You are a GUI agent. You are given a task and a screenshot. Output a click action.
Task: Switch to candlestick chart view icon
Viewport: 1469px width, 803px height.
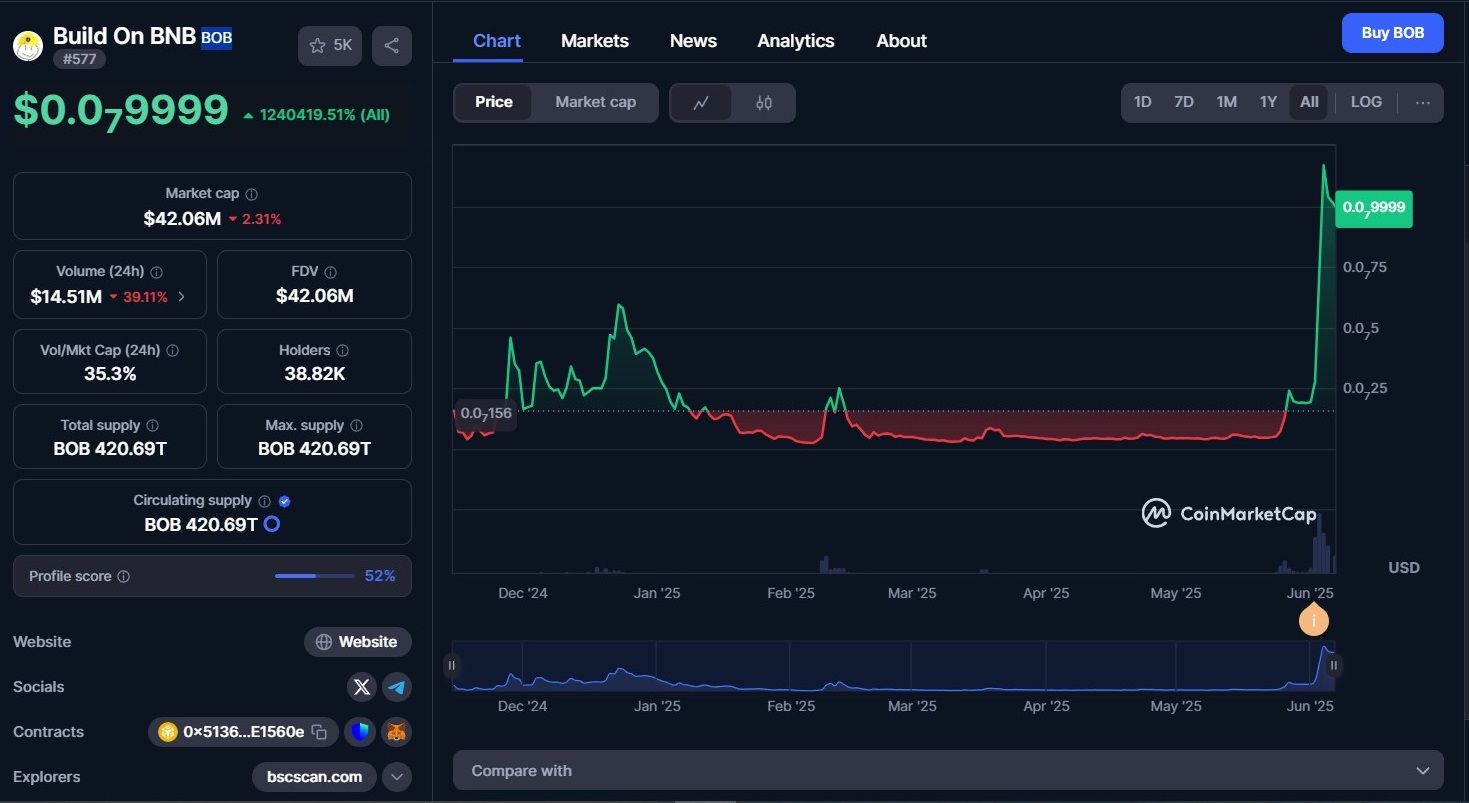pos(764,102)
